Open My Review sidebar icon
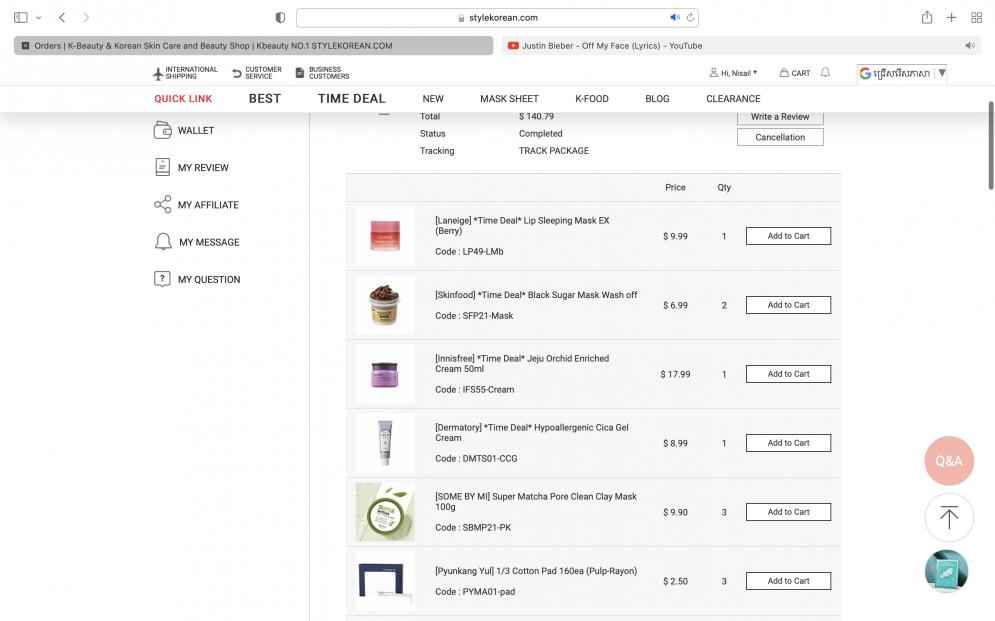Viewport: 995px width, 621px height. point(162,168)
